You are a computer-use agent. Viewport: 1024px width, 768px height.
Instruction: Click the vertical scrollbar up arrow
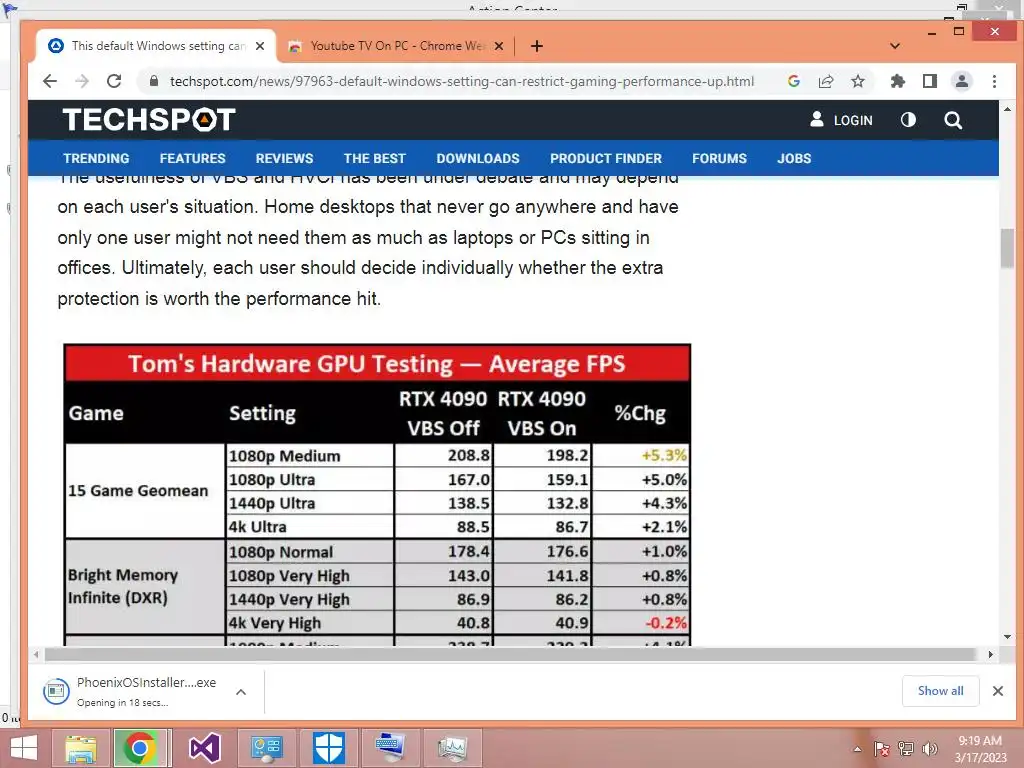pos(1007,109)
